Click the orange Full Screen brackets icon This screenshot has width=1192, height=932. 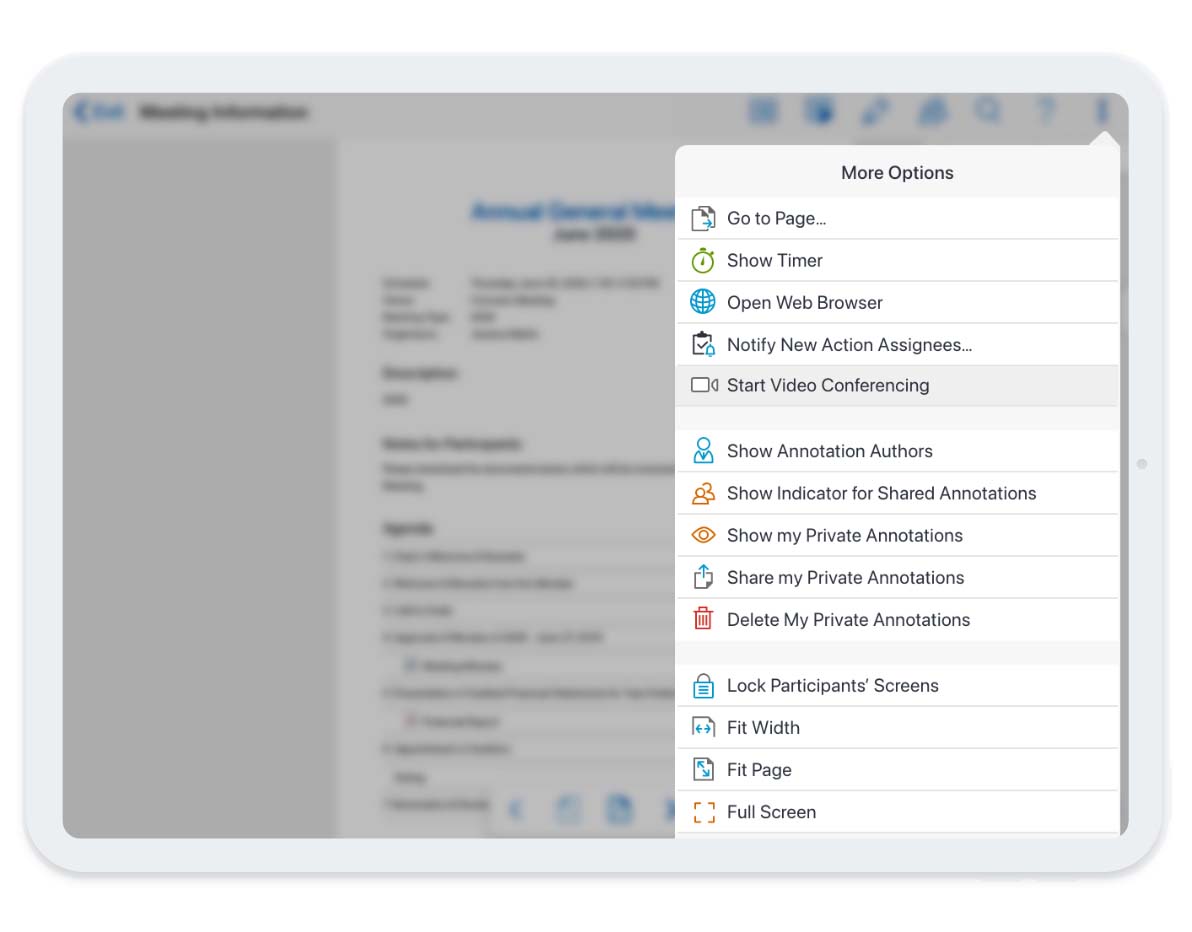(x=704, y=812)
